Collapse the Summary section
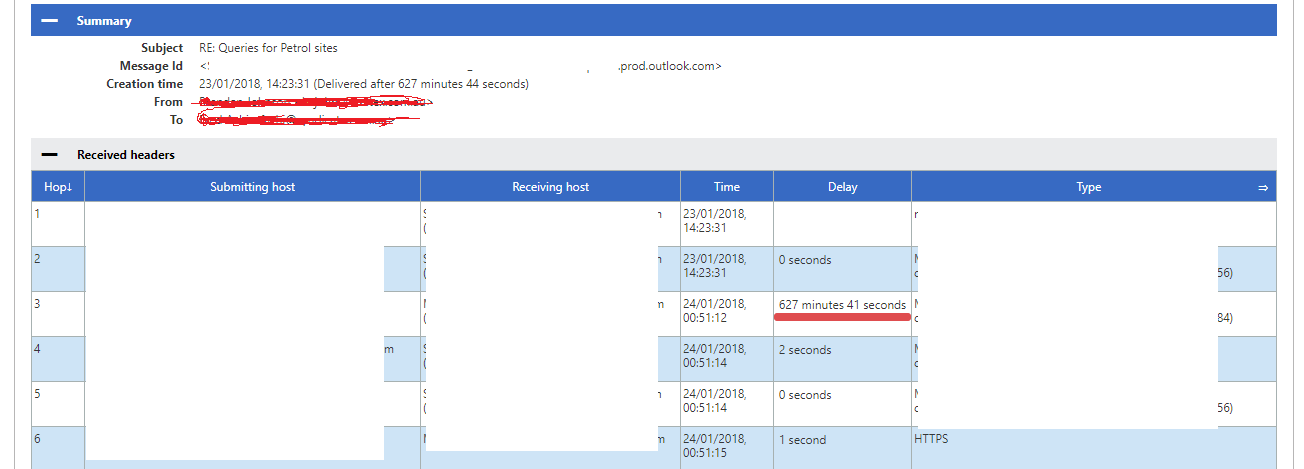This screenshot has width=1304, height=469. (x=49, y=21)
